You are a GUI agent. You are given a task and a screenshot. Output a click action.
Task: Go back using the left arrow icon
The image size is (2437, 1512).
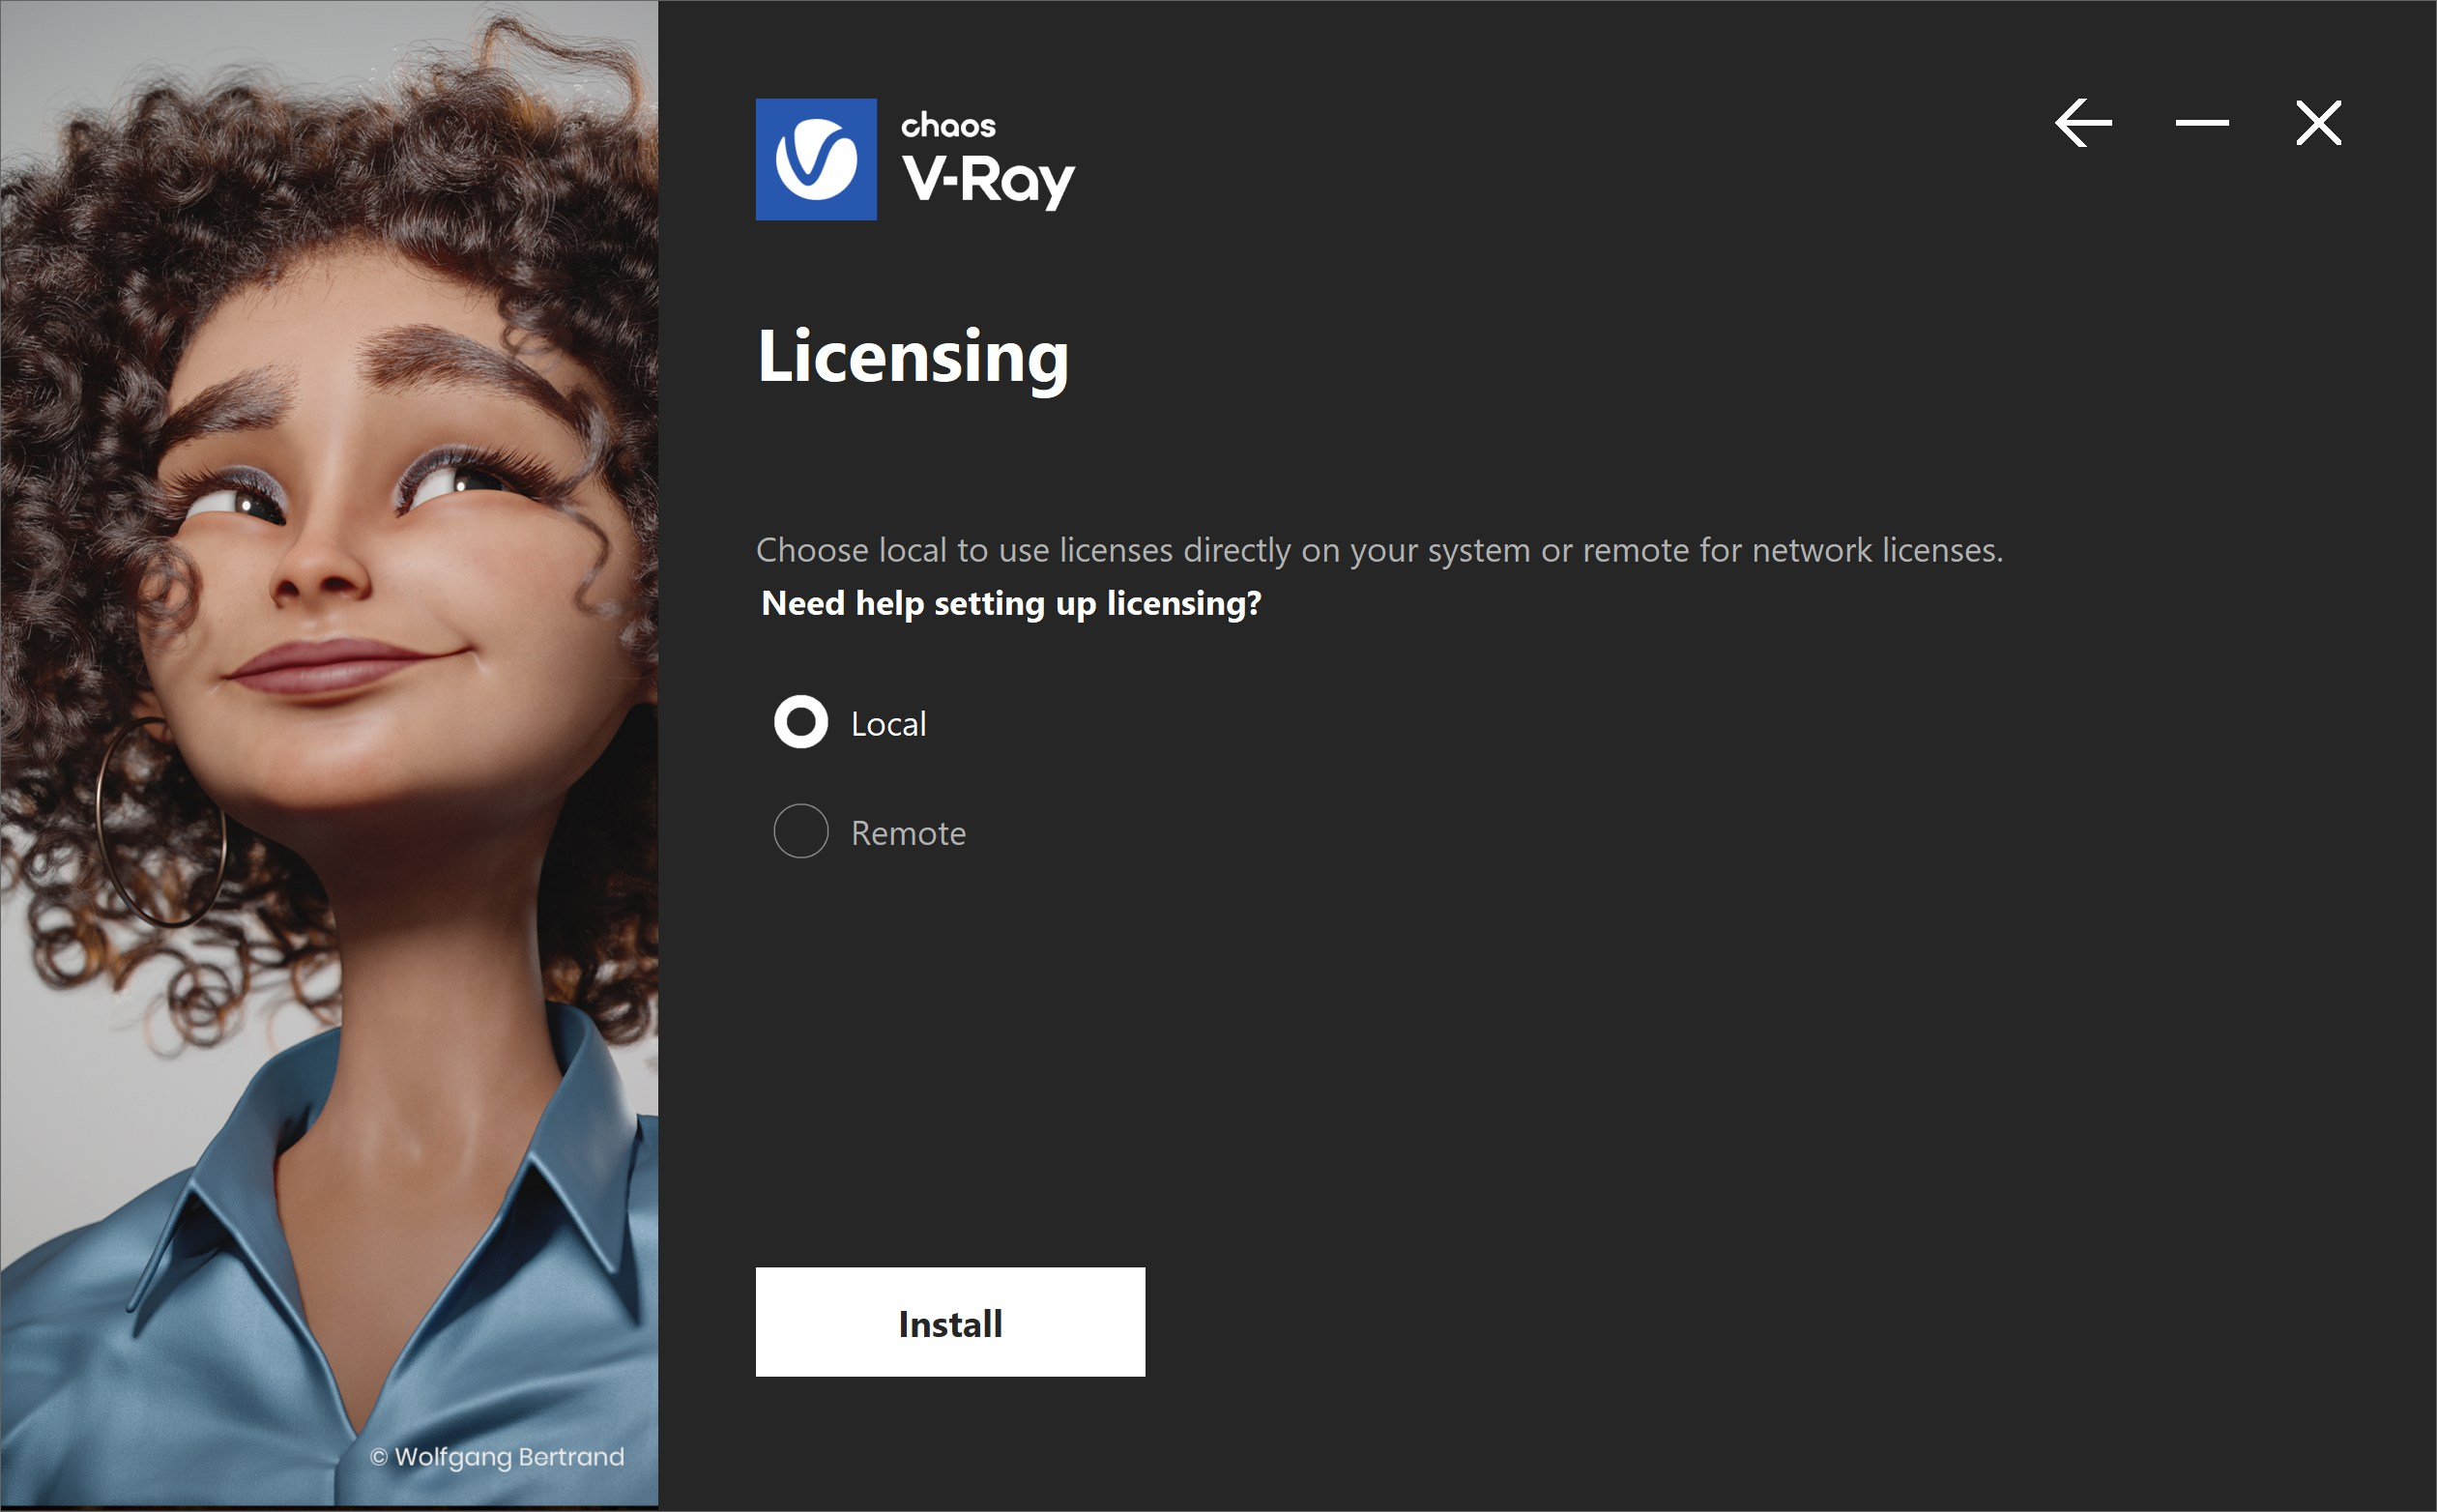(2083, 123)
